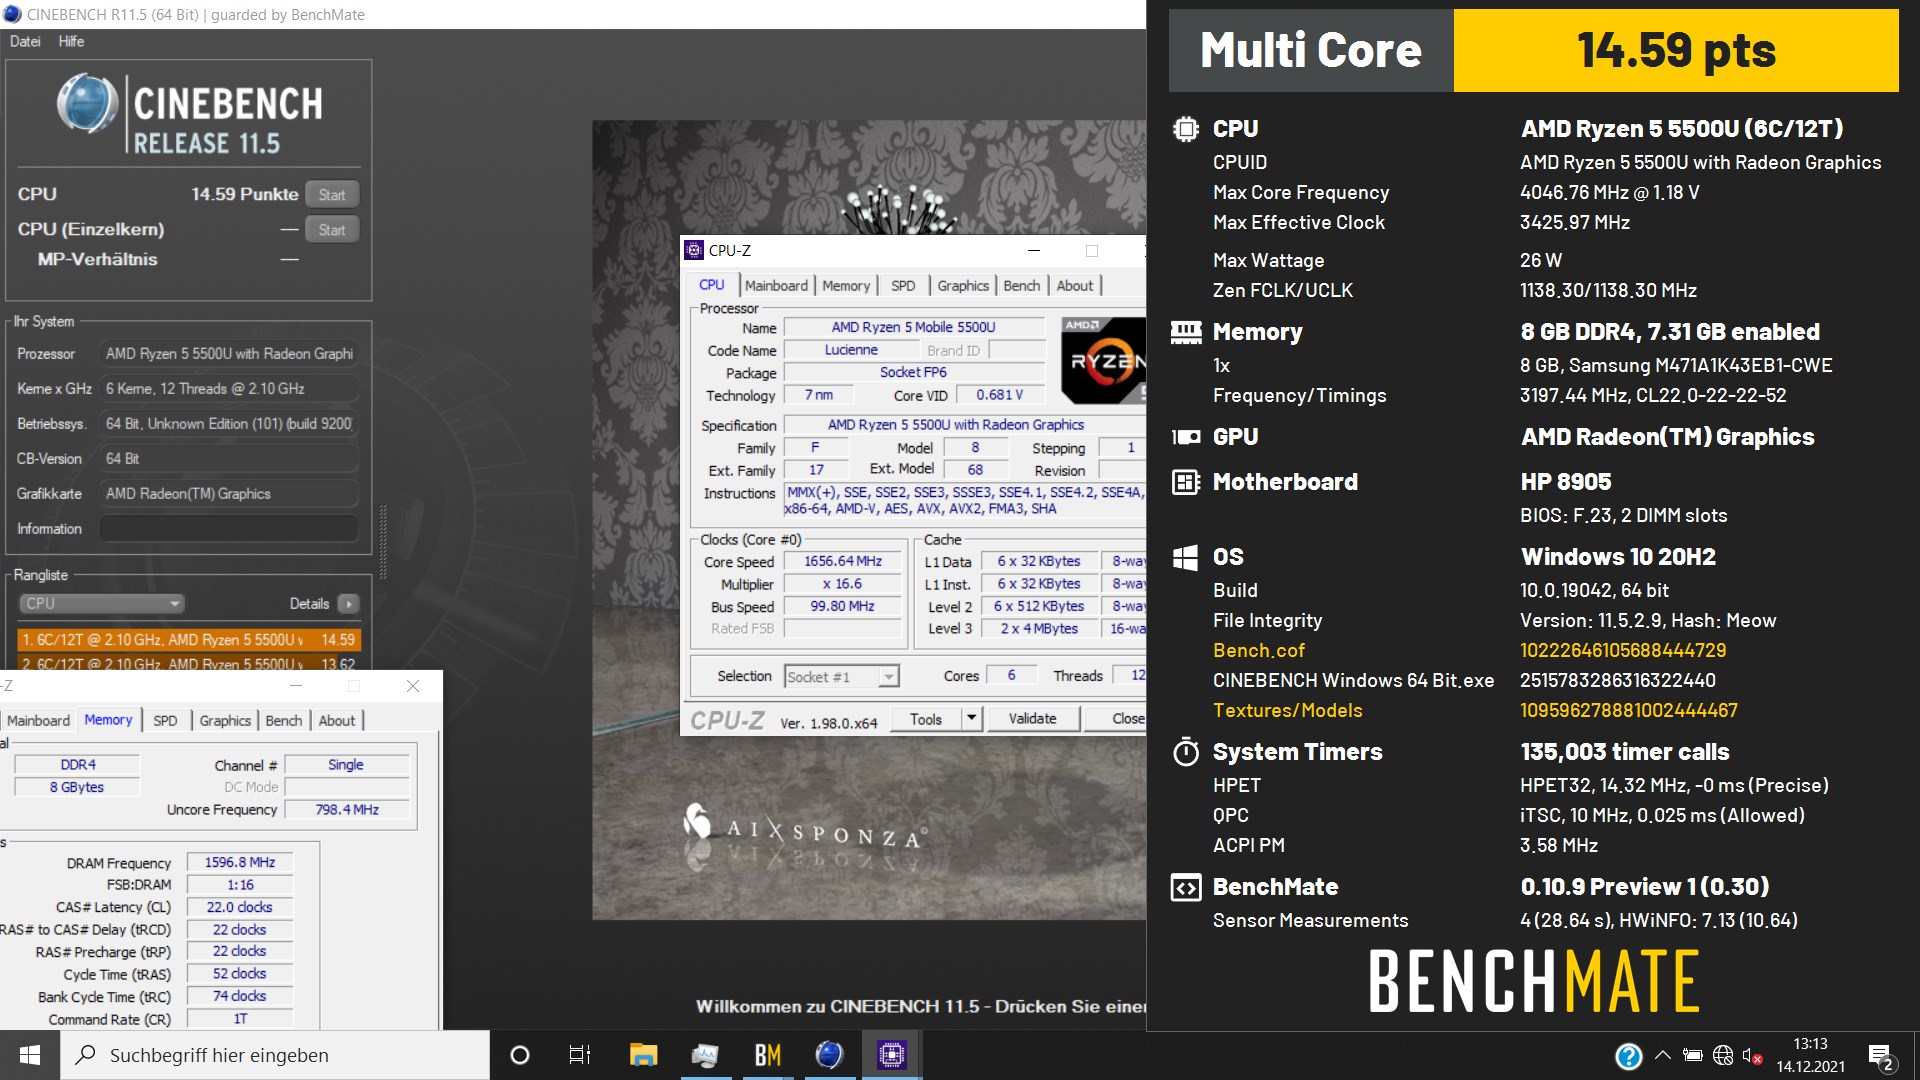
Task: Click the Multi Core 14.59 pts score
Action: click(x=1675, y=50)
